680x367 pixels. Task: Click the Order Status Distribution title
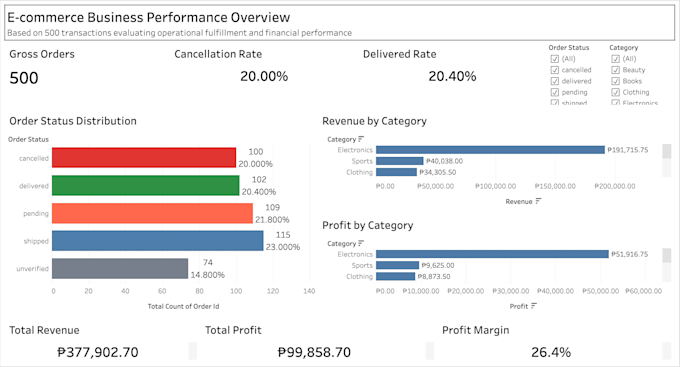(x=73, y=121)
